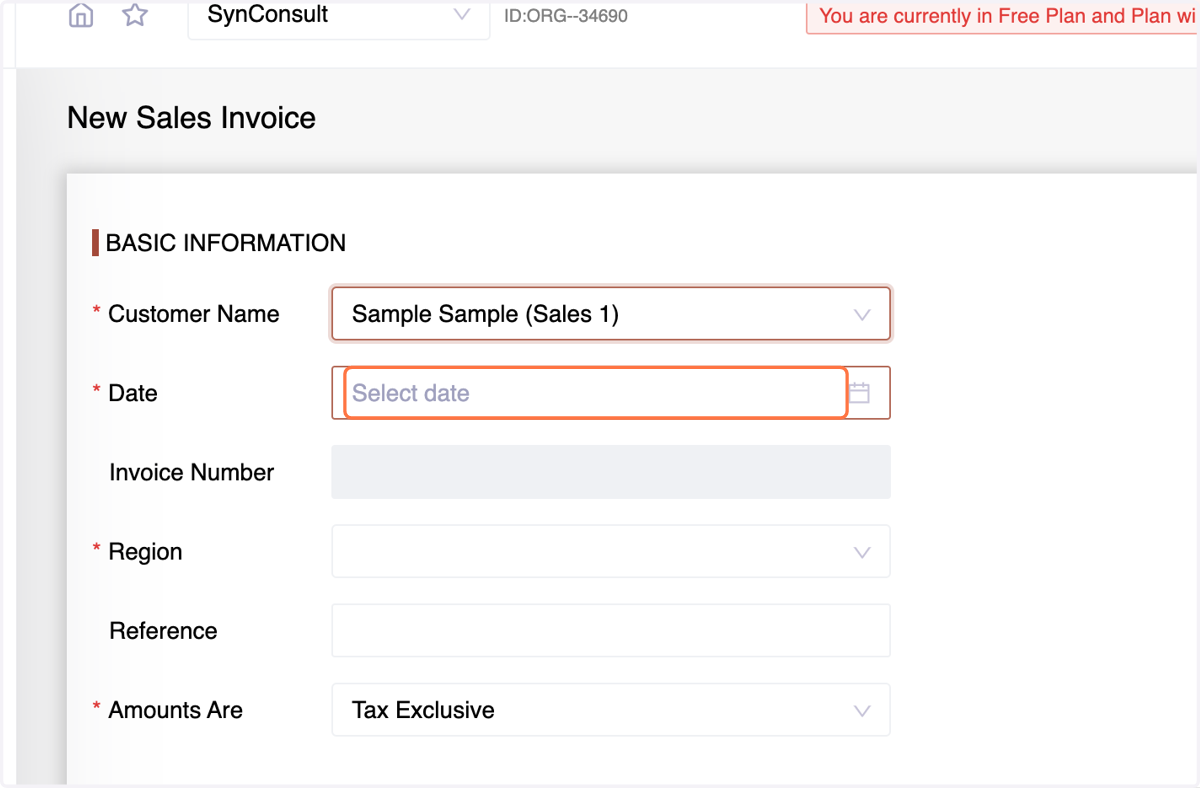1200x788 pixels.
Task: Click the Amounts Are label
Action: tap(176, 710)
